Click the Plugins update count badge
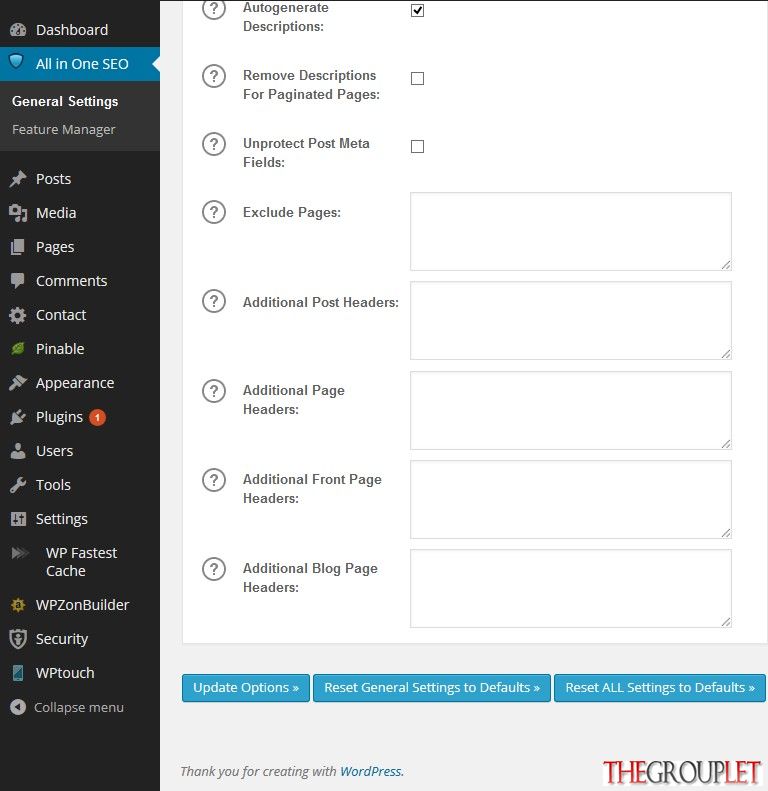The width and height of the screenshot is (768, 791). point(97,417)
